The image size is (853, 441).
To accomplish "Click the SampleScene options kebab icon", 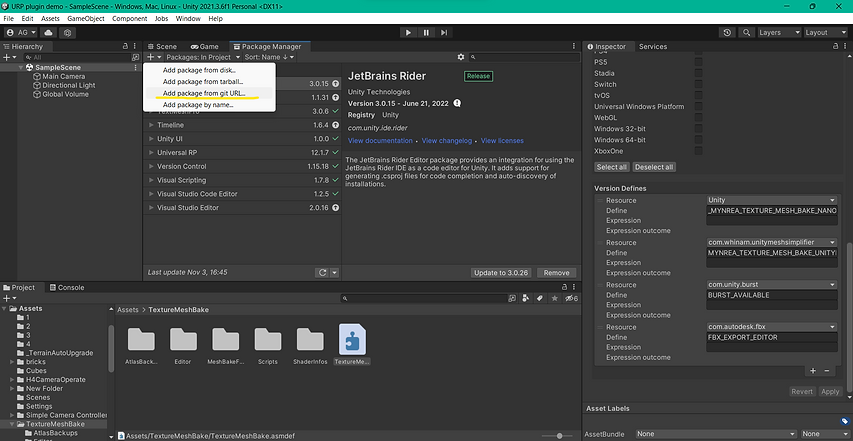I will pyautogui.click(x=135, y=67).
